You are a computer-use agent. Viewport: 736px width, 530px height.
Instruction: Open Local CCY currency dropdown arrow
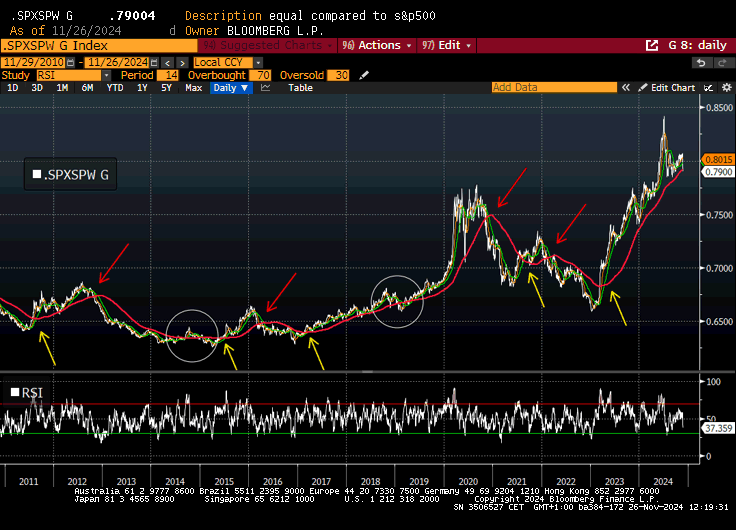(x=258, y=62)
